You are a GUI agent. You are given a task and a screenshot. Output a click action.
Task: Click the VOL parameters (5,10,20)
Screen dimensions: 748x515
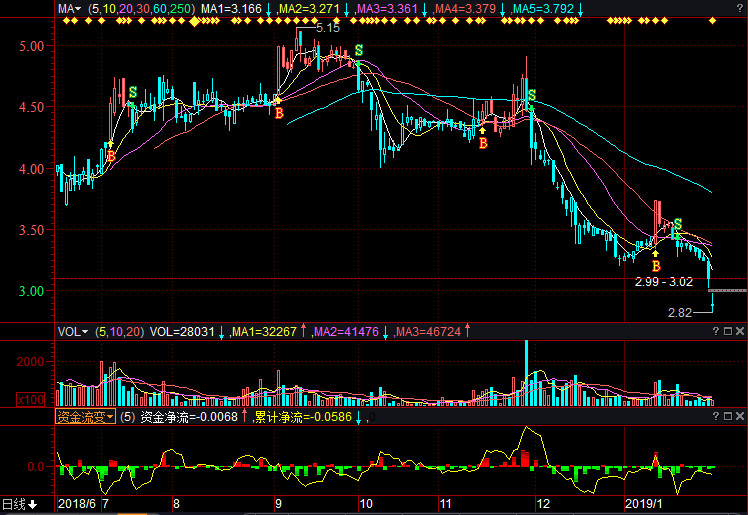click(x=118, y=331)
